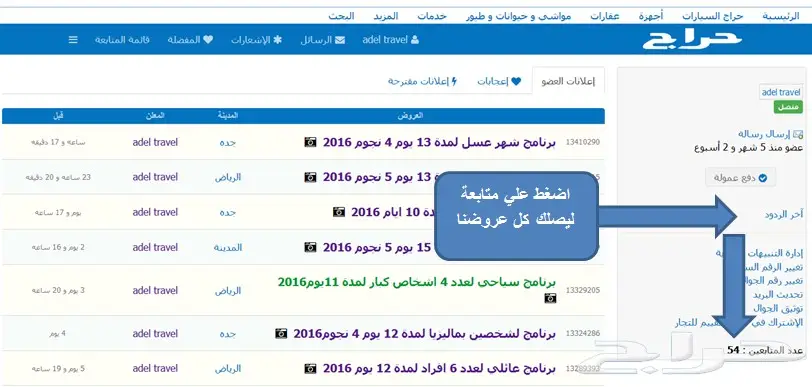This screenshot has width=812, height=387.
Task: Open الإشعارات notifications in header
Action: [256, 39]
